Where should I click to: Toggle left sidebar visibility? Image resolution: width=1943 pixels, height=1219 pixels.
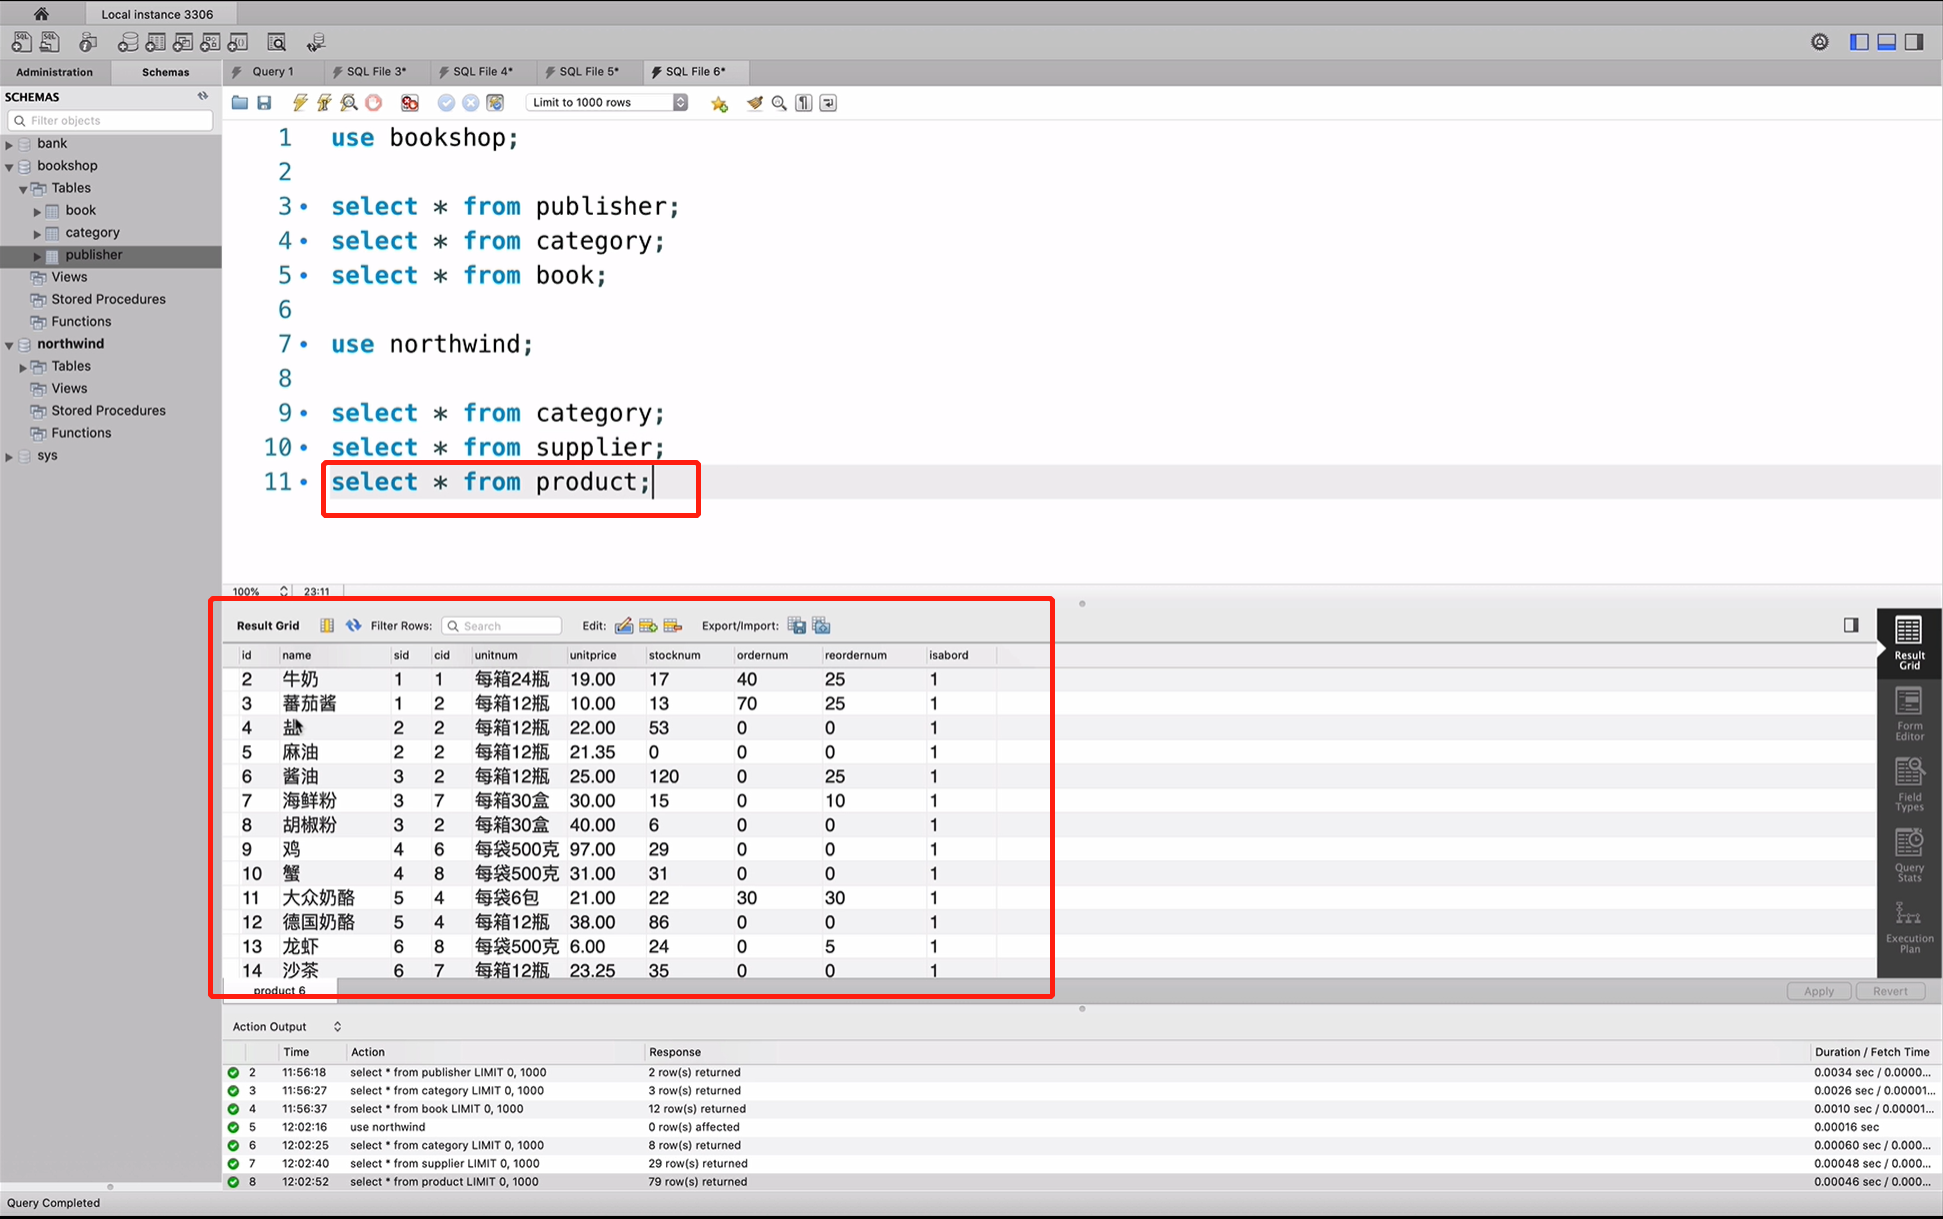(x=1859, y=42)
